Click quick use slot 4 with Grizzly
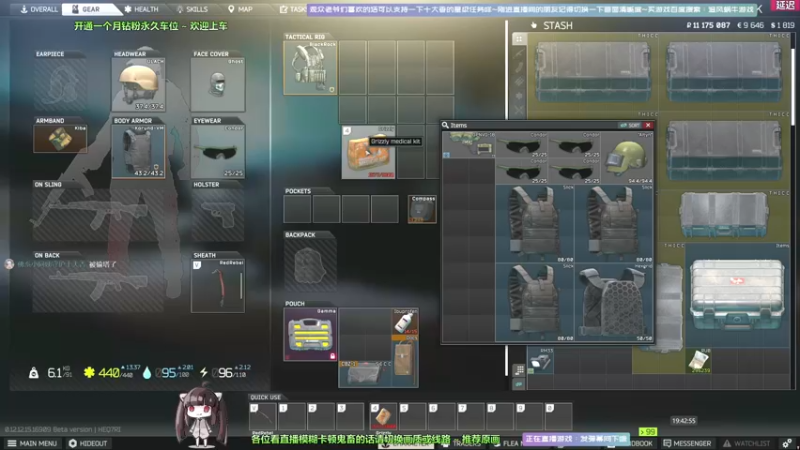The width and height of the screenshot is (800, 450). click(x=383, y=417)
